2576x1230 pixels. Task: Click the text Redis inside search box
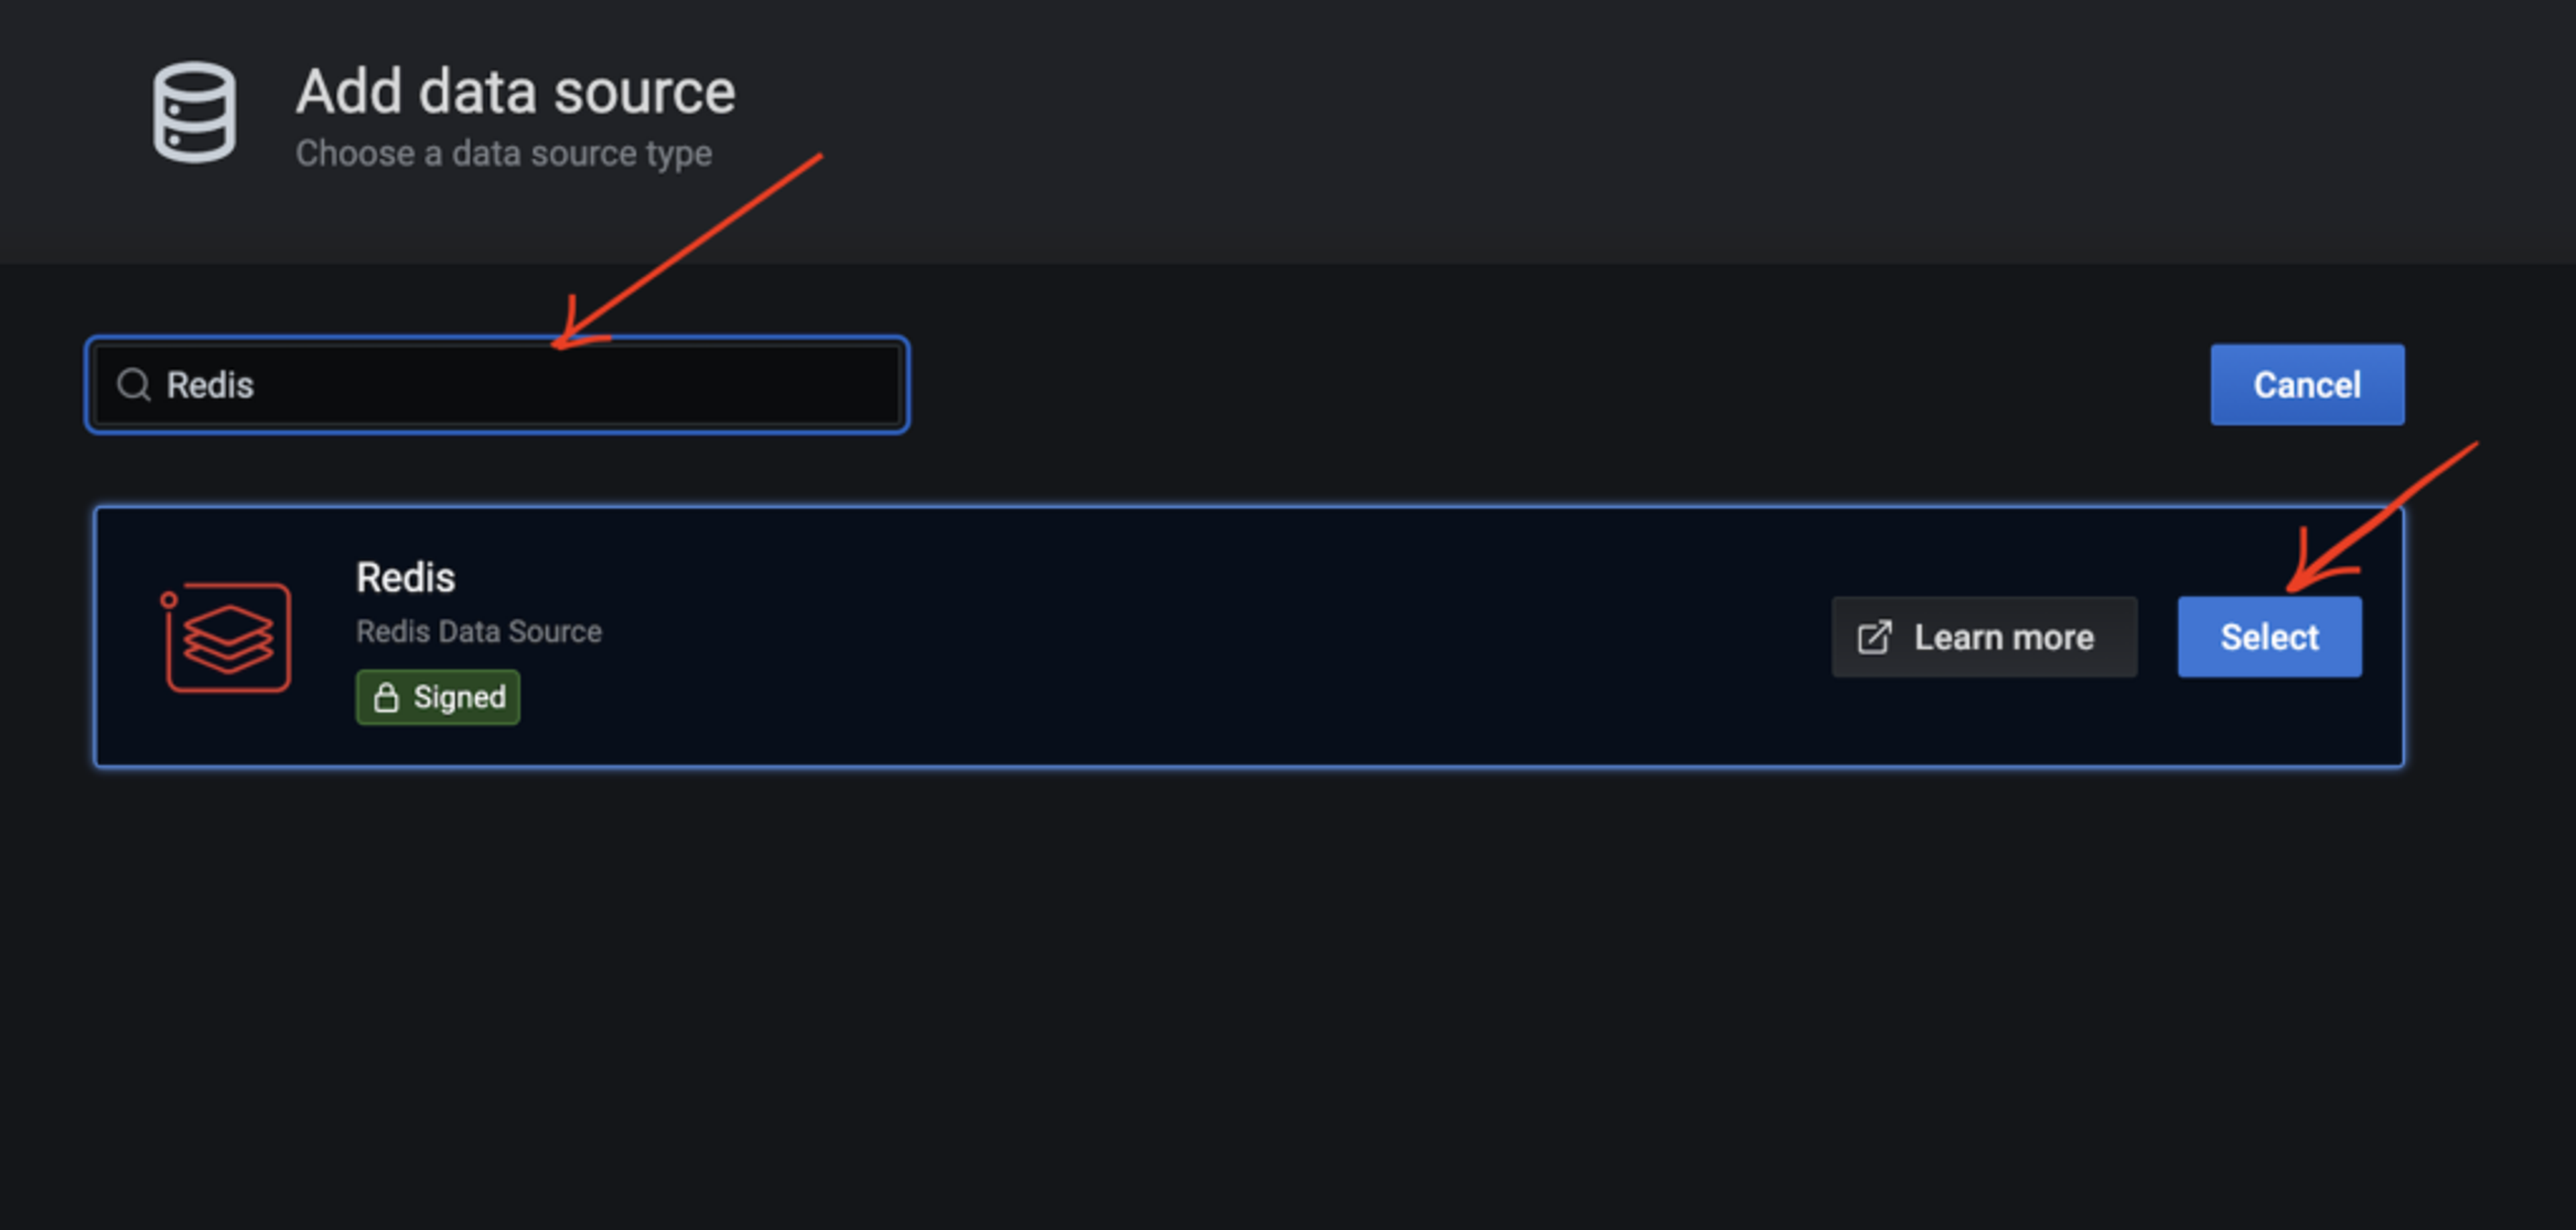(210, 385)
